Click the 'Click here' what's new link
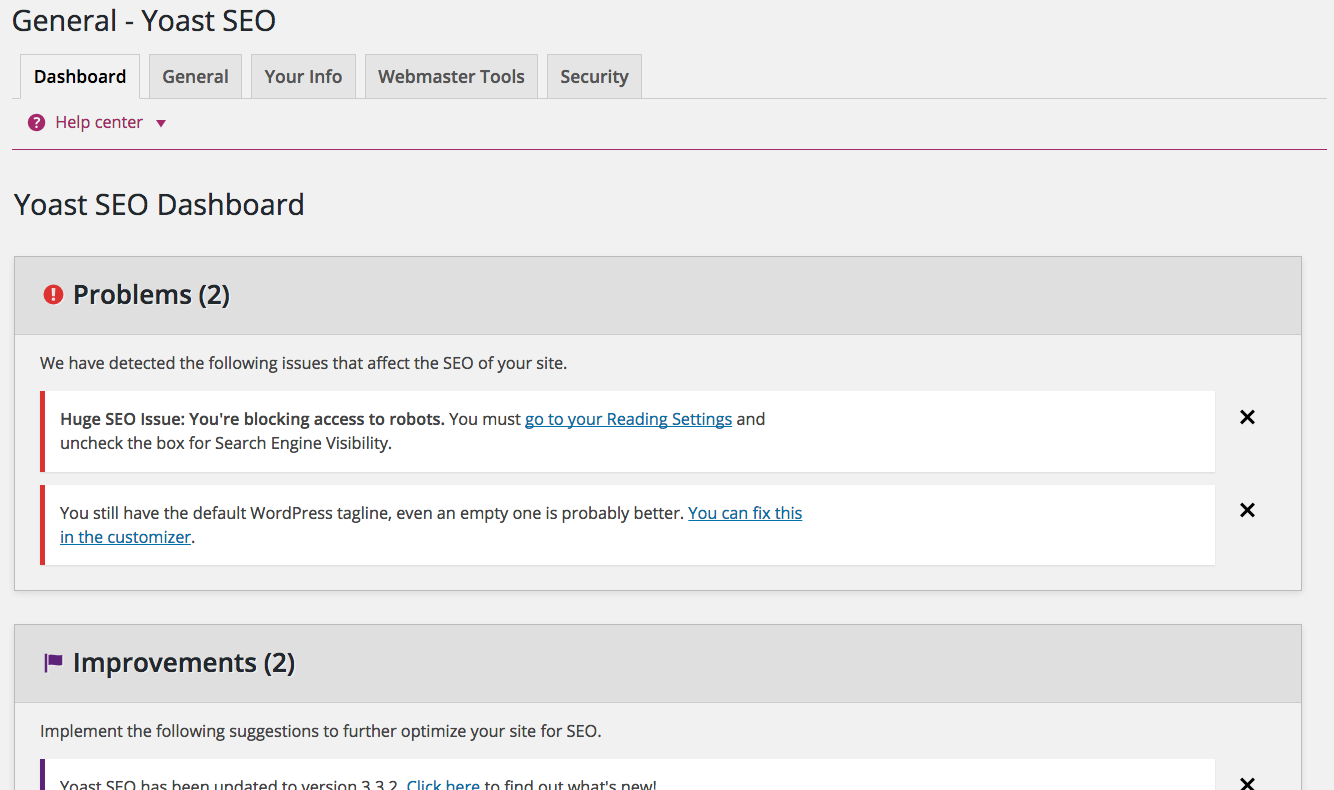 point(443,784)
